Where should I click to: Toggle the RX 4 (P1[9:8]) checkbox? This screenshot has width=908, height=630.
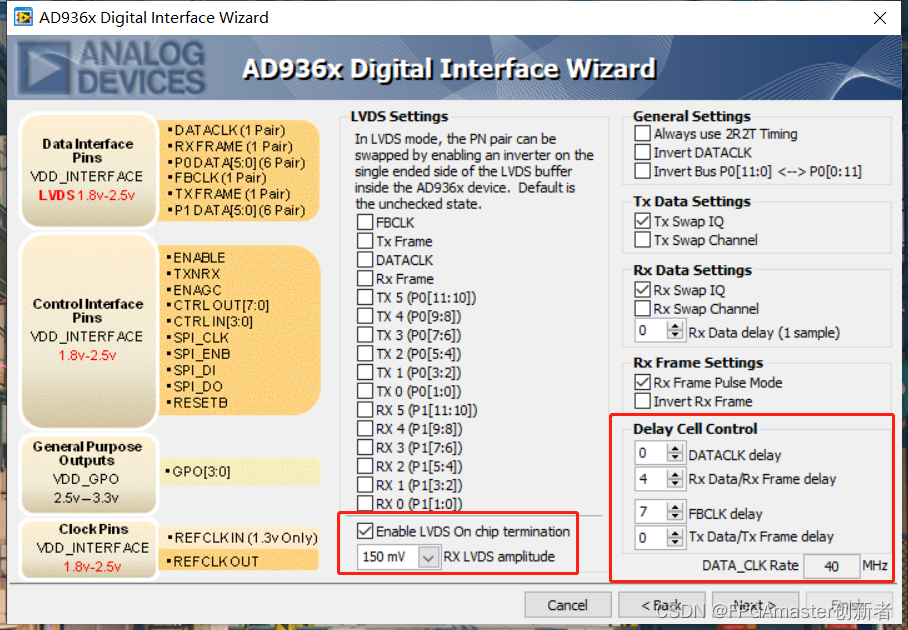click(365, 428)
